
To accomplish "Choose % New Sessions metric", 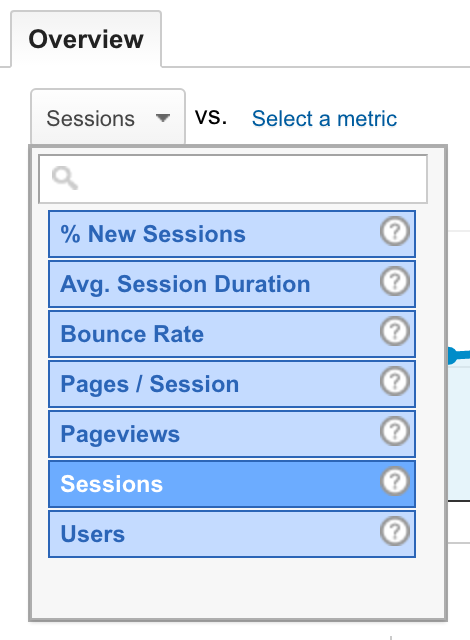I will (232, 234).
